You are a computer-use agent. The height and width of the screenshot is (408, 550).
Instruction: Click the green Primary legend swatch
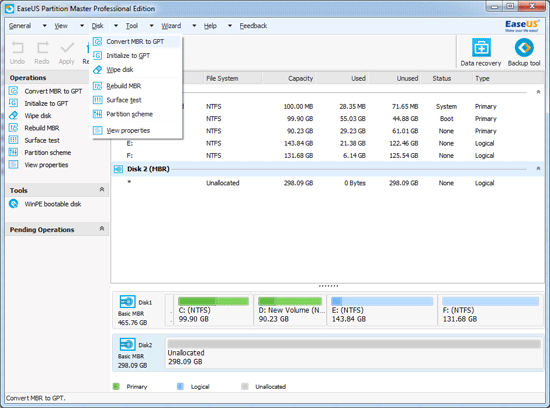click(116, 387)
